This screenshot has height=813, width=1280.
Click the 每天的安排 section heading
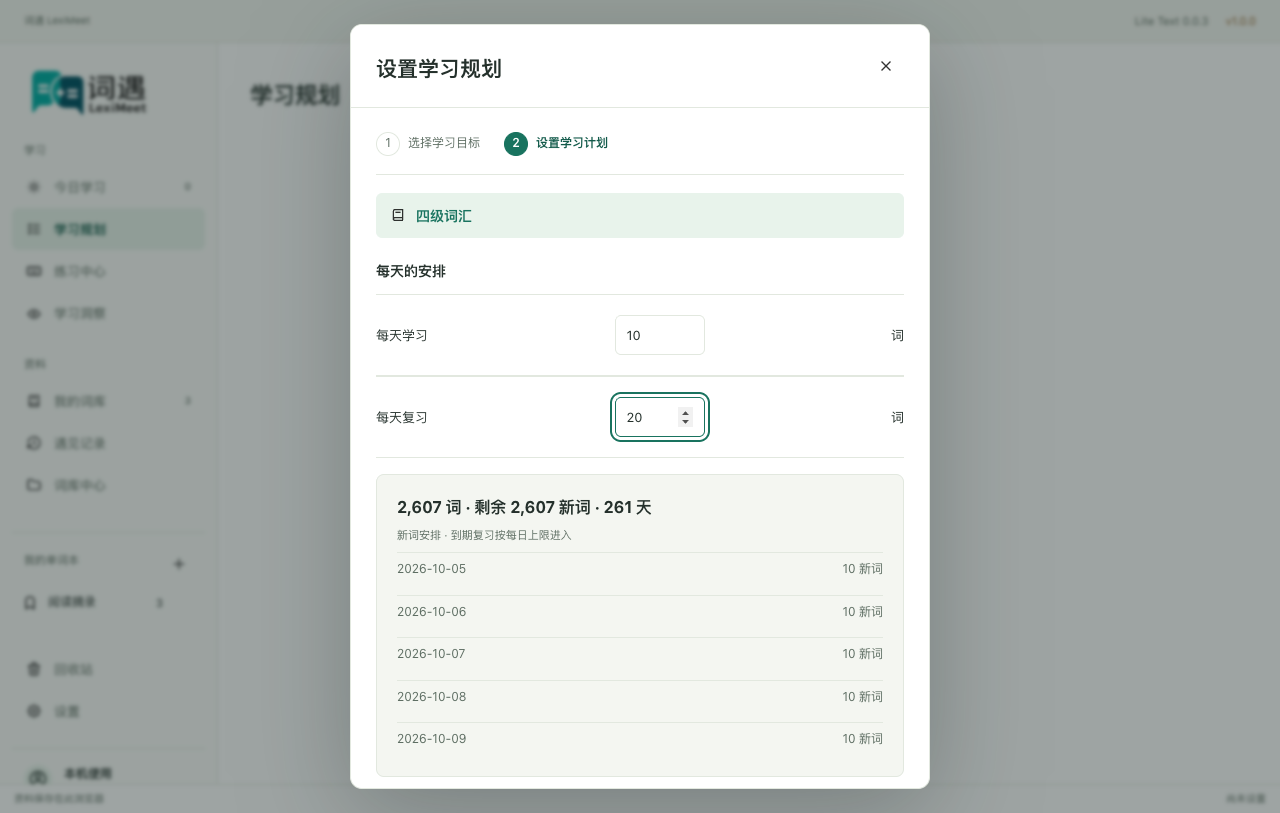tap(411, 271)
